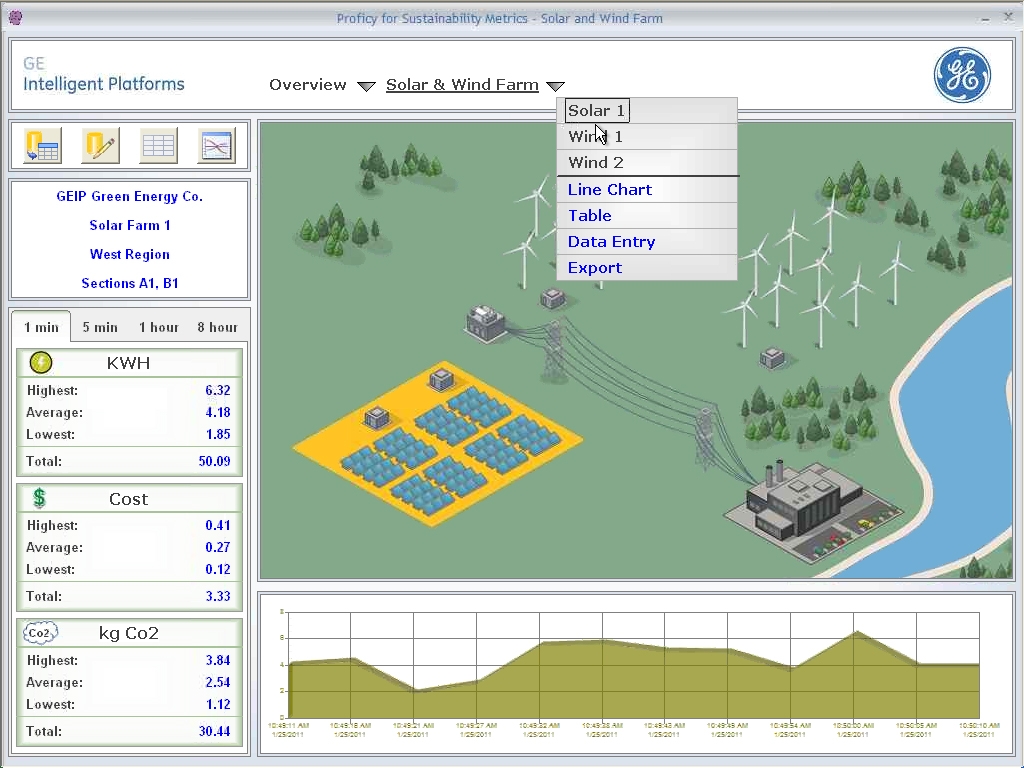
Task: Open Line Chart from the dropdown menu
Action: click(x=647, y=190)
